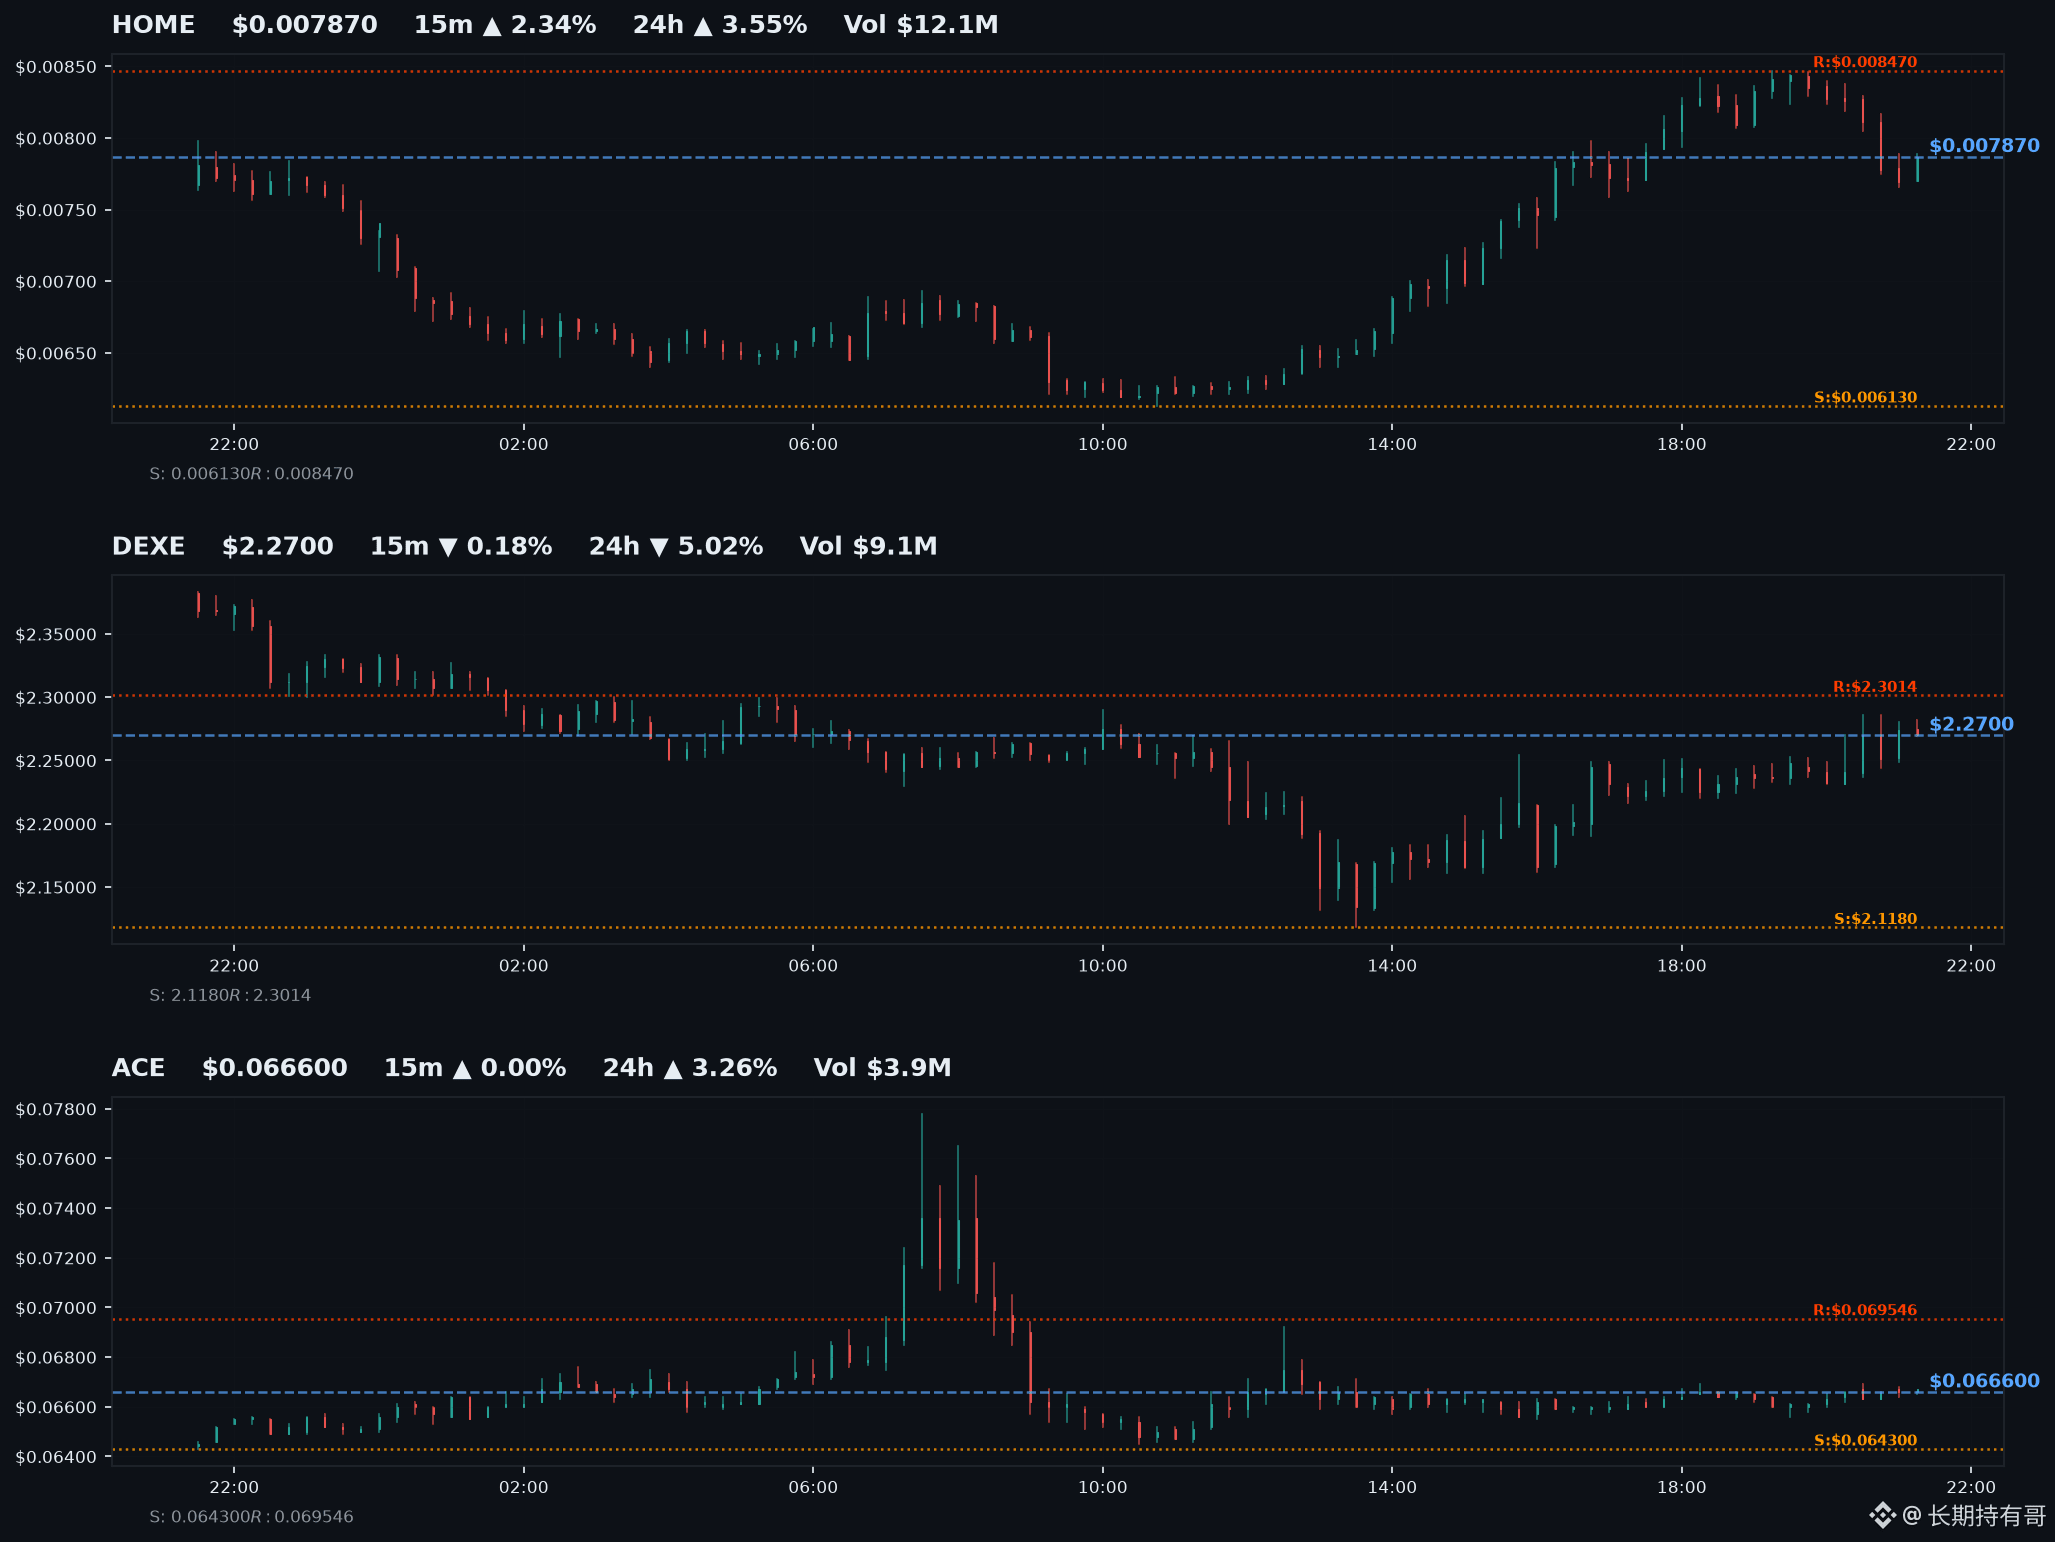
Task: Click the DEXE footer S: 2.1180 R: 2.3014
Action: (230, 996)
